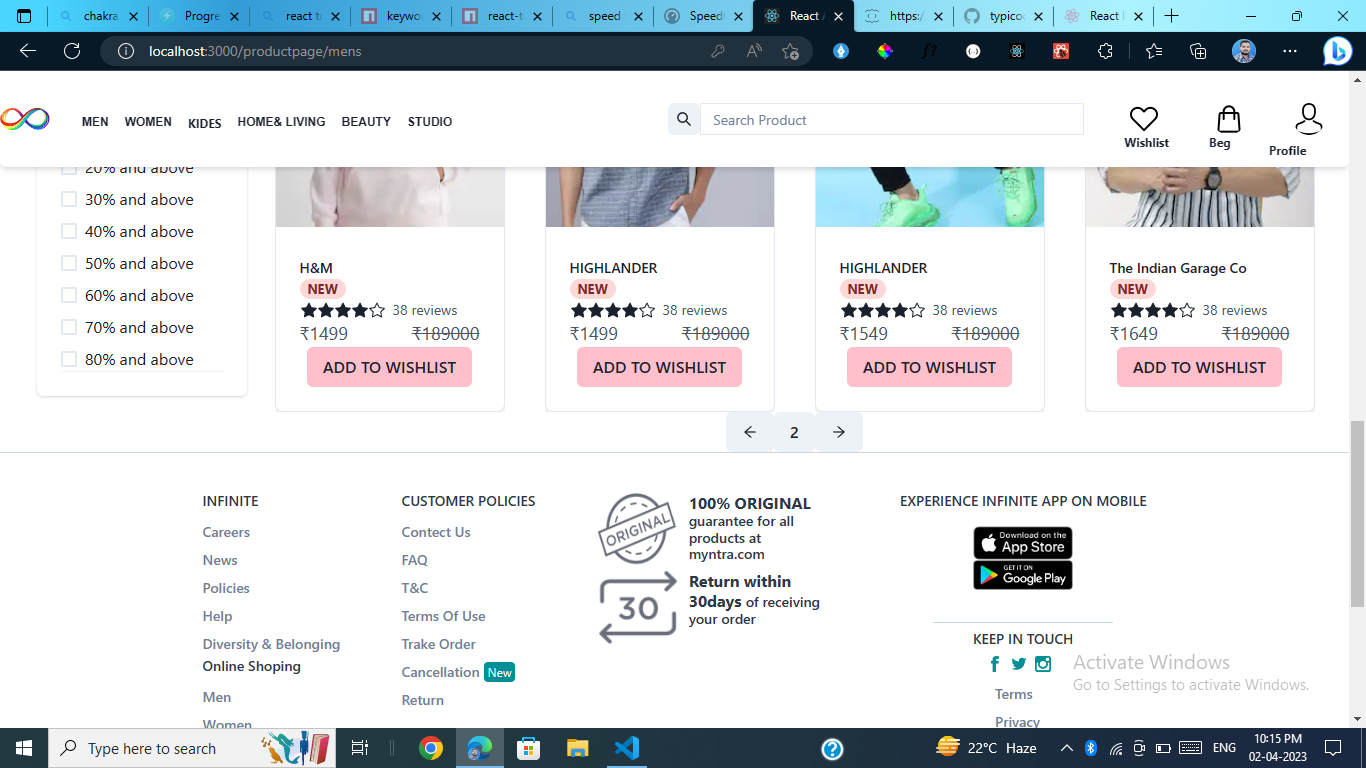Click page number 2 in pagination
The image size is (1366, 768).
tap(794, 432)
